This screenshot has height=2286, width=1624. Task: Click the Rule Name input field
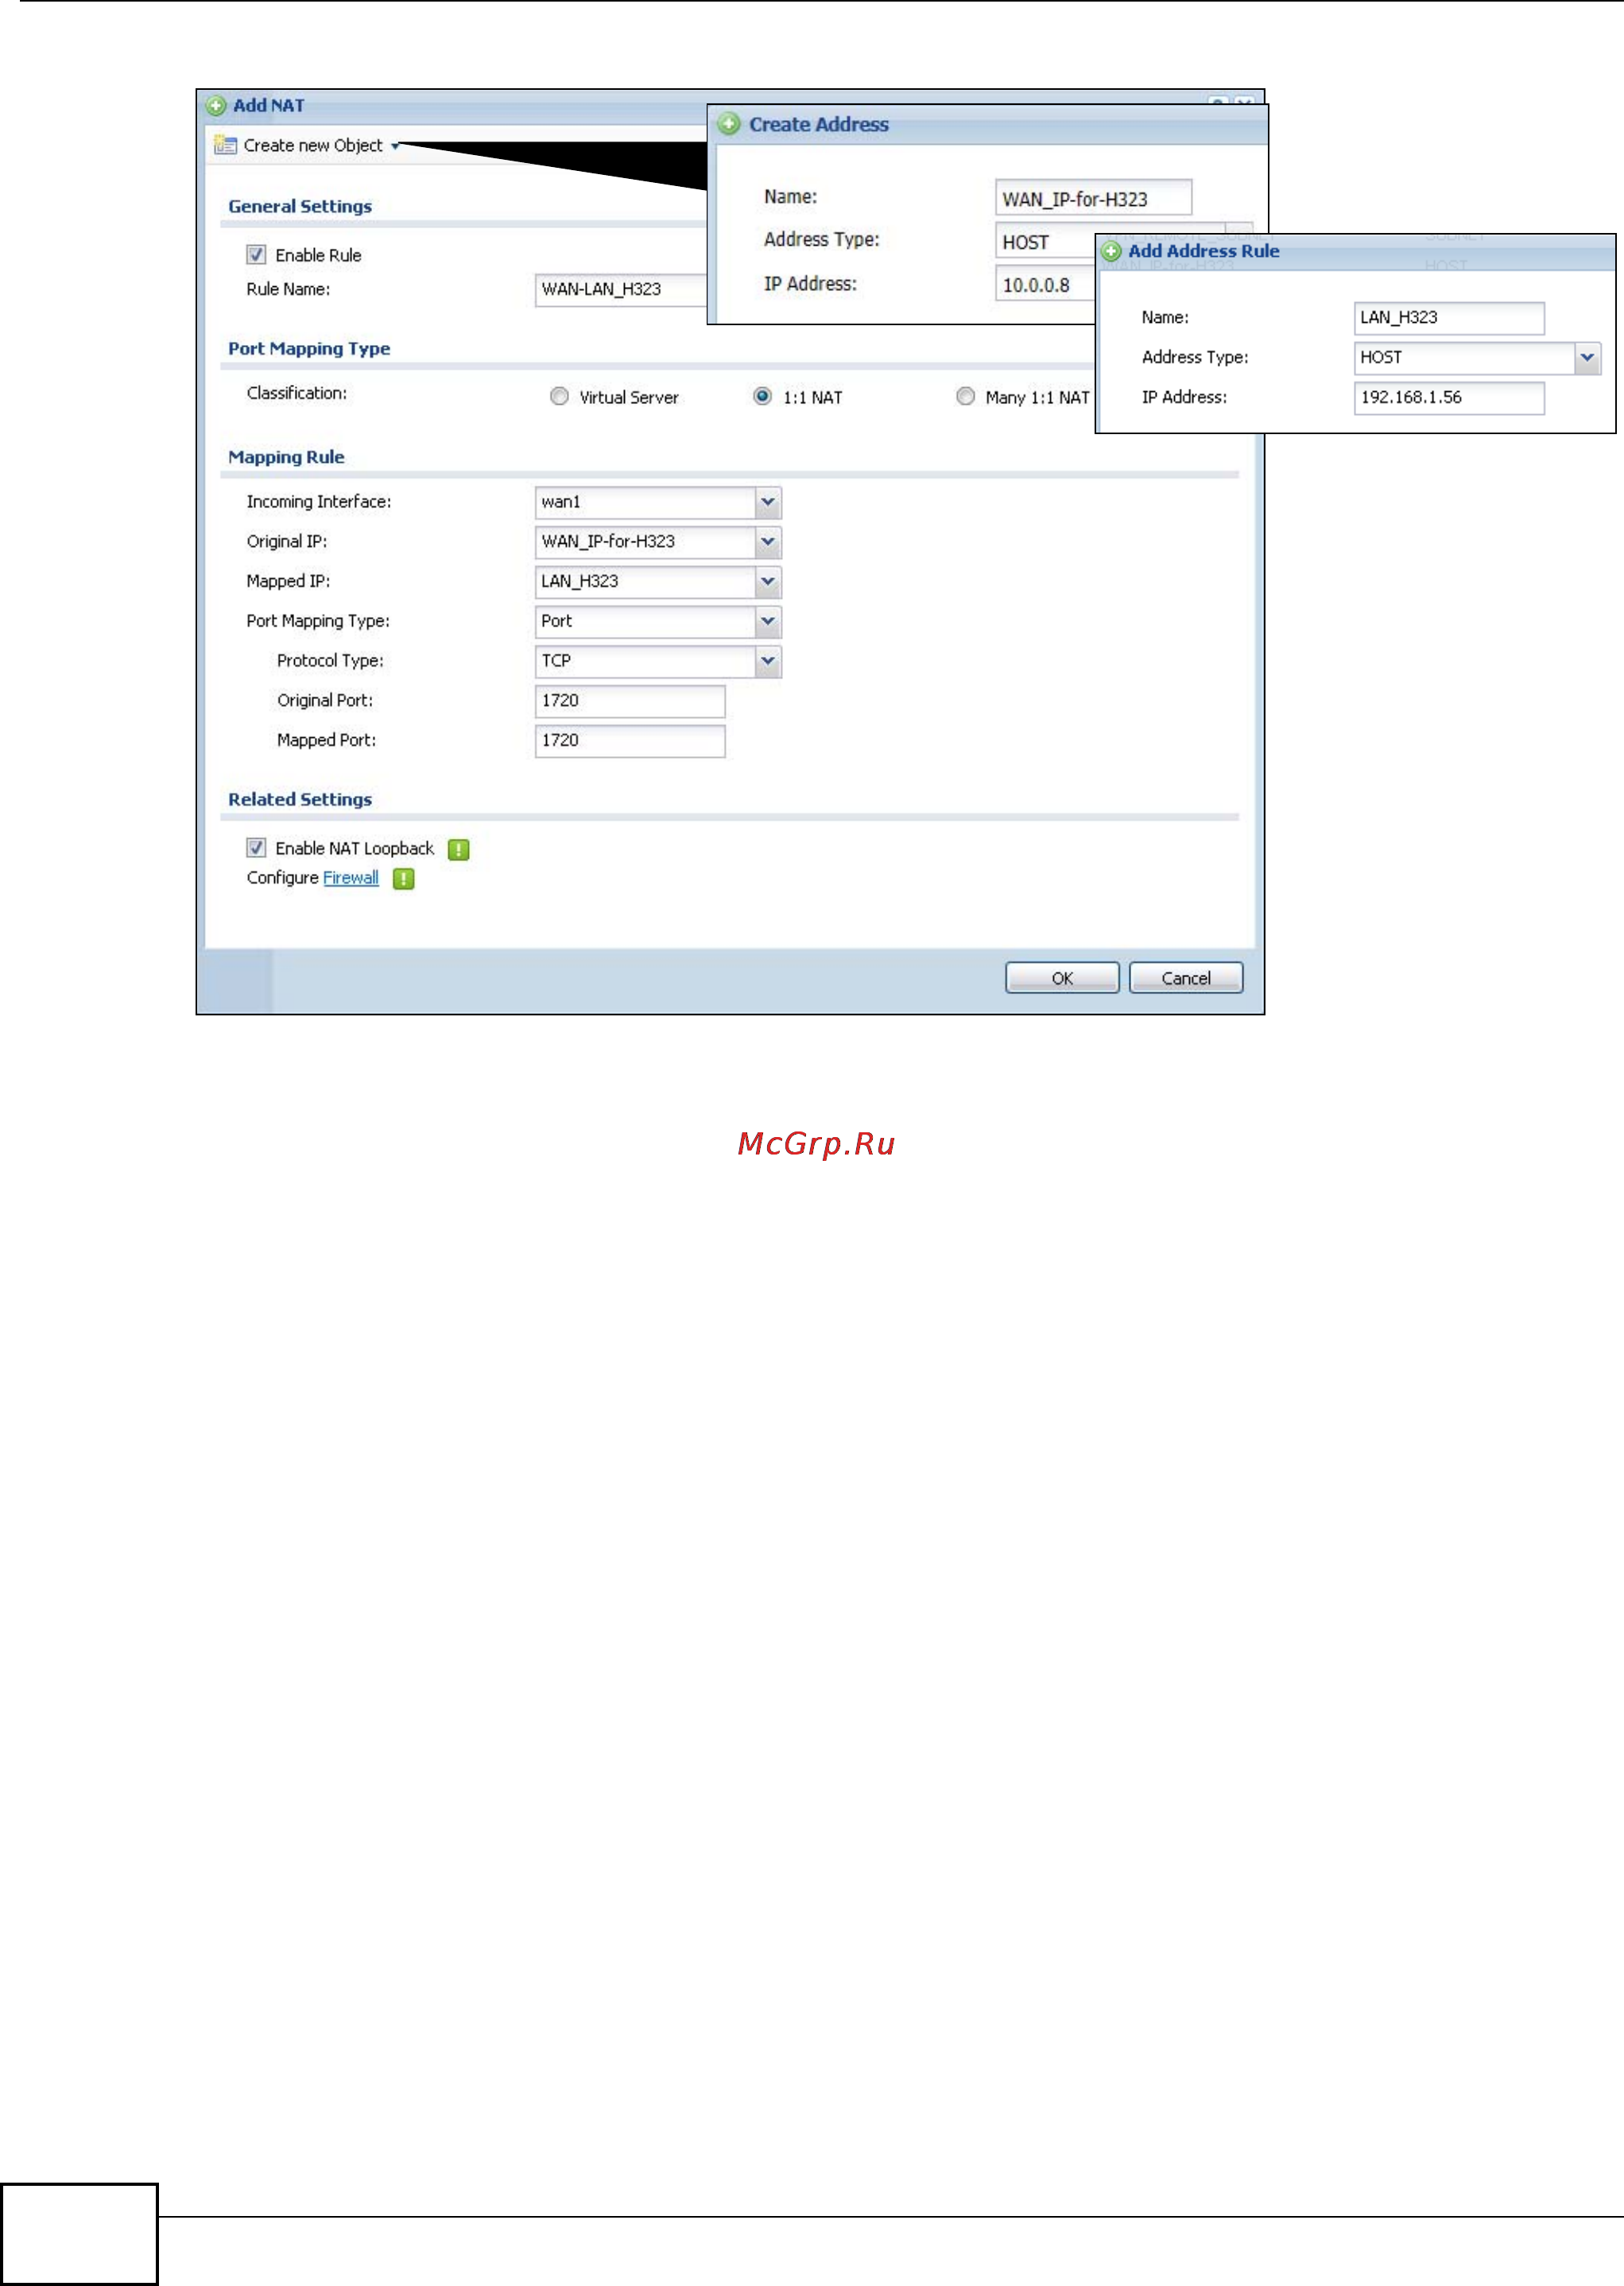(x=621, y=290)
